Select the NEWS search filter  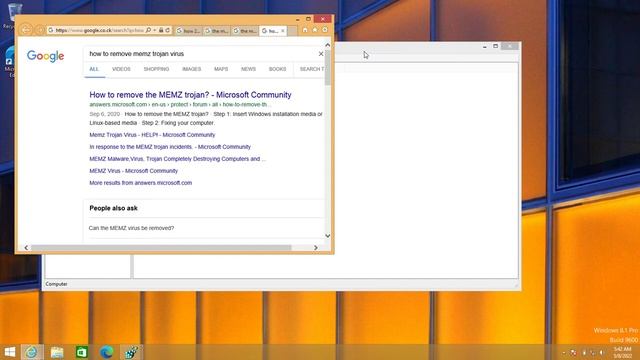click(248, 69)
